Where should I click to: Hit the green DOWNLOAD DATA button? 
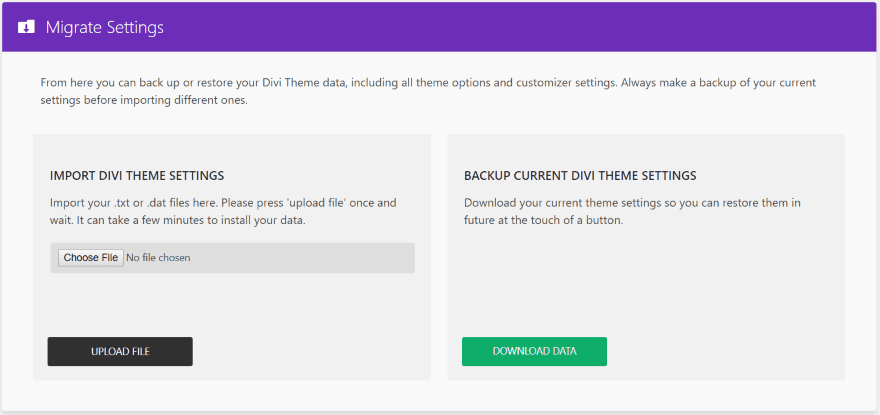coord(534,351)
